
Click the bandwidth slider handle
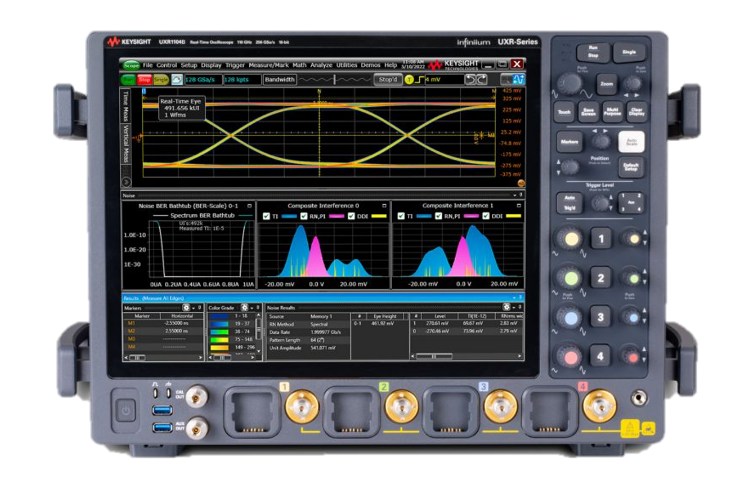point(334,79)
